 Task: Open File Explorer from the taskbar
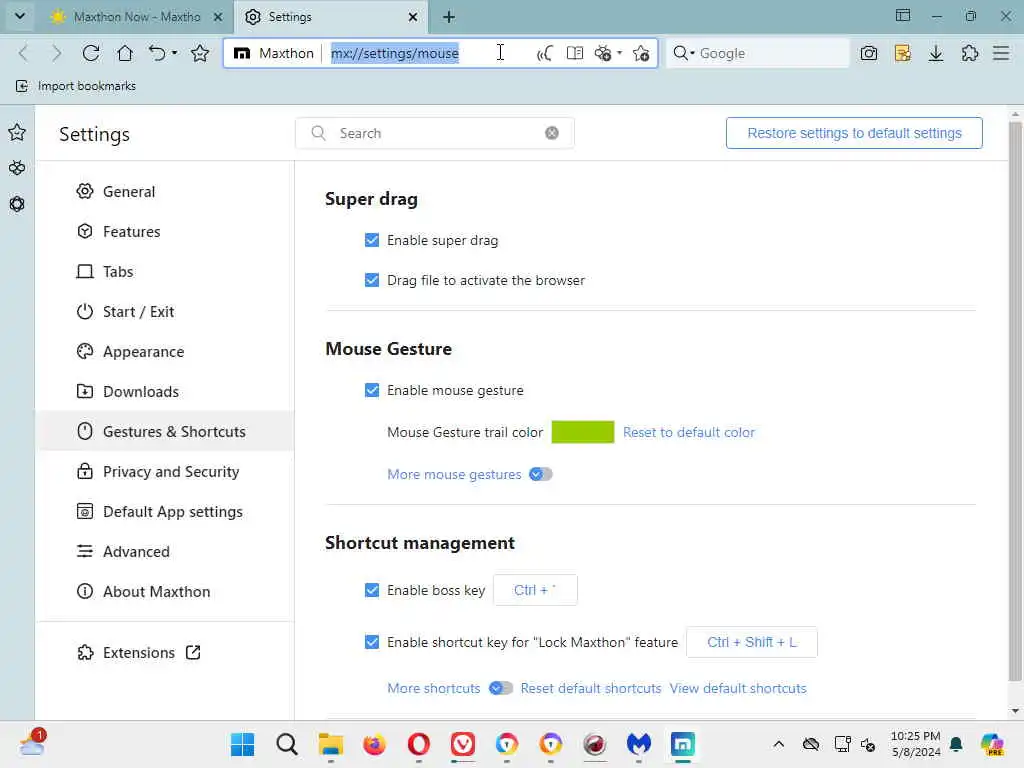[x=330, y=744]
